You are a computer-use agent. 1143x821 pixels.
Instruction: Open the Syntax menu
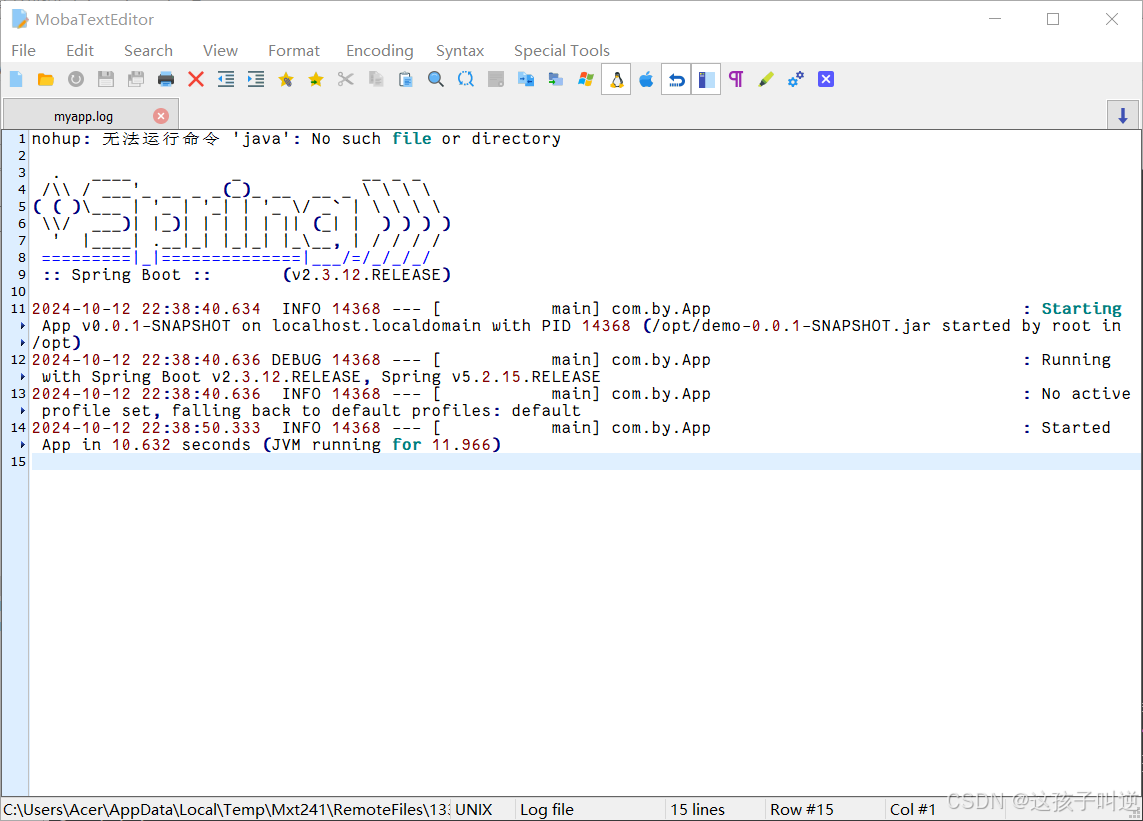pyautogui.click(x=460, y=50)
